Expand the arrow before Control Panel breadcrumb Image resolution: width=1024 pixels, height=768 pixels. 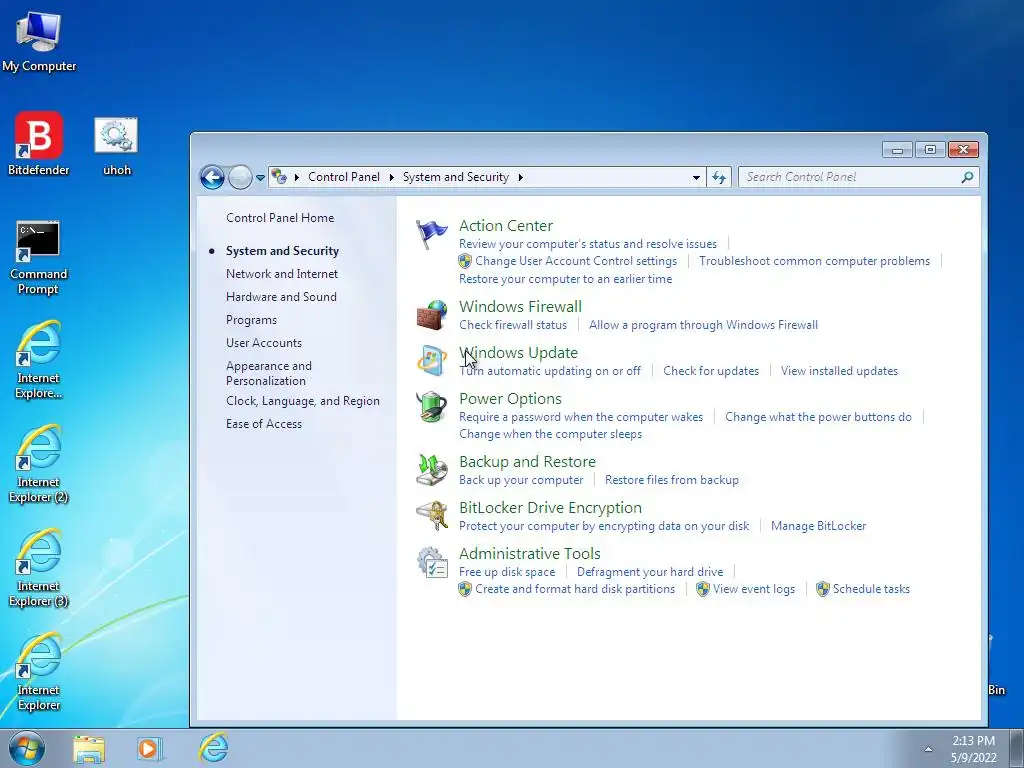(x=297, y=178)
